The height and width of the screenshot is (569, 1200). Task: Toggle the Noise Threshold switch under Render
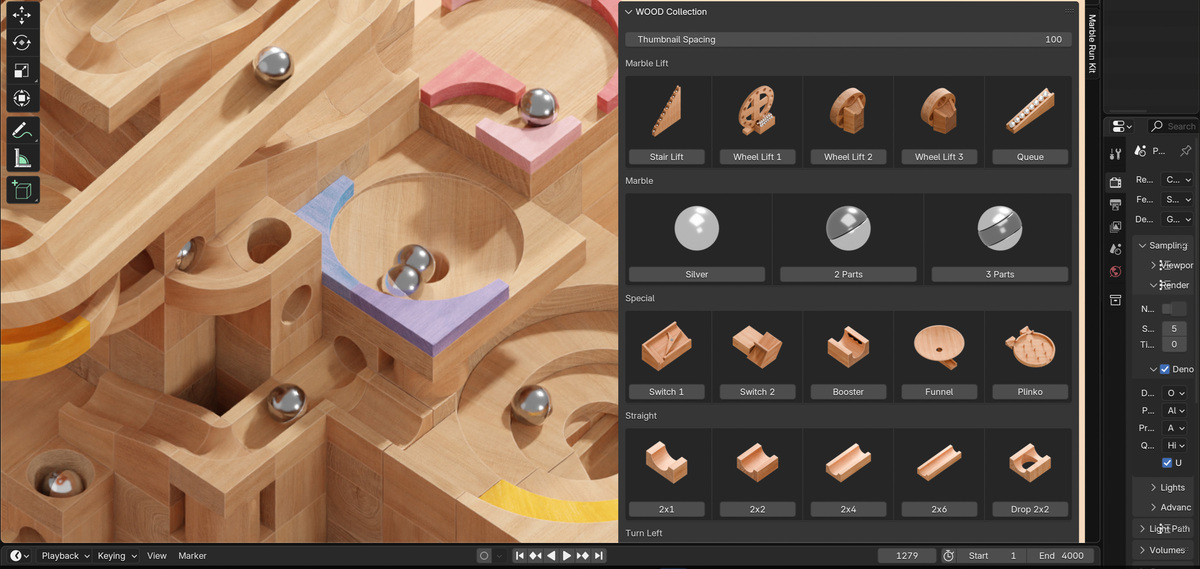point(1173,309)
